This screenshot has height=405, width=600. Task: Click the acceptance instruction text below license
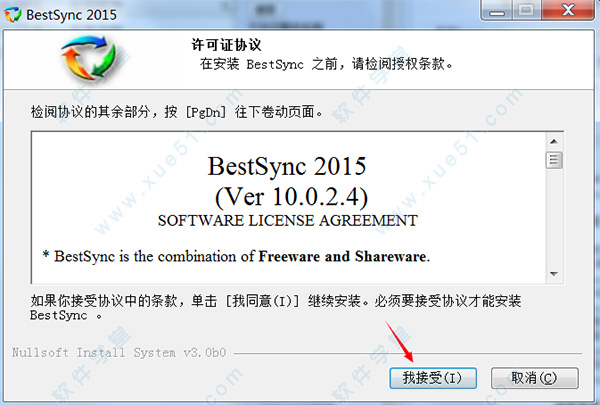click(x=270, y=301)
